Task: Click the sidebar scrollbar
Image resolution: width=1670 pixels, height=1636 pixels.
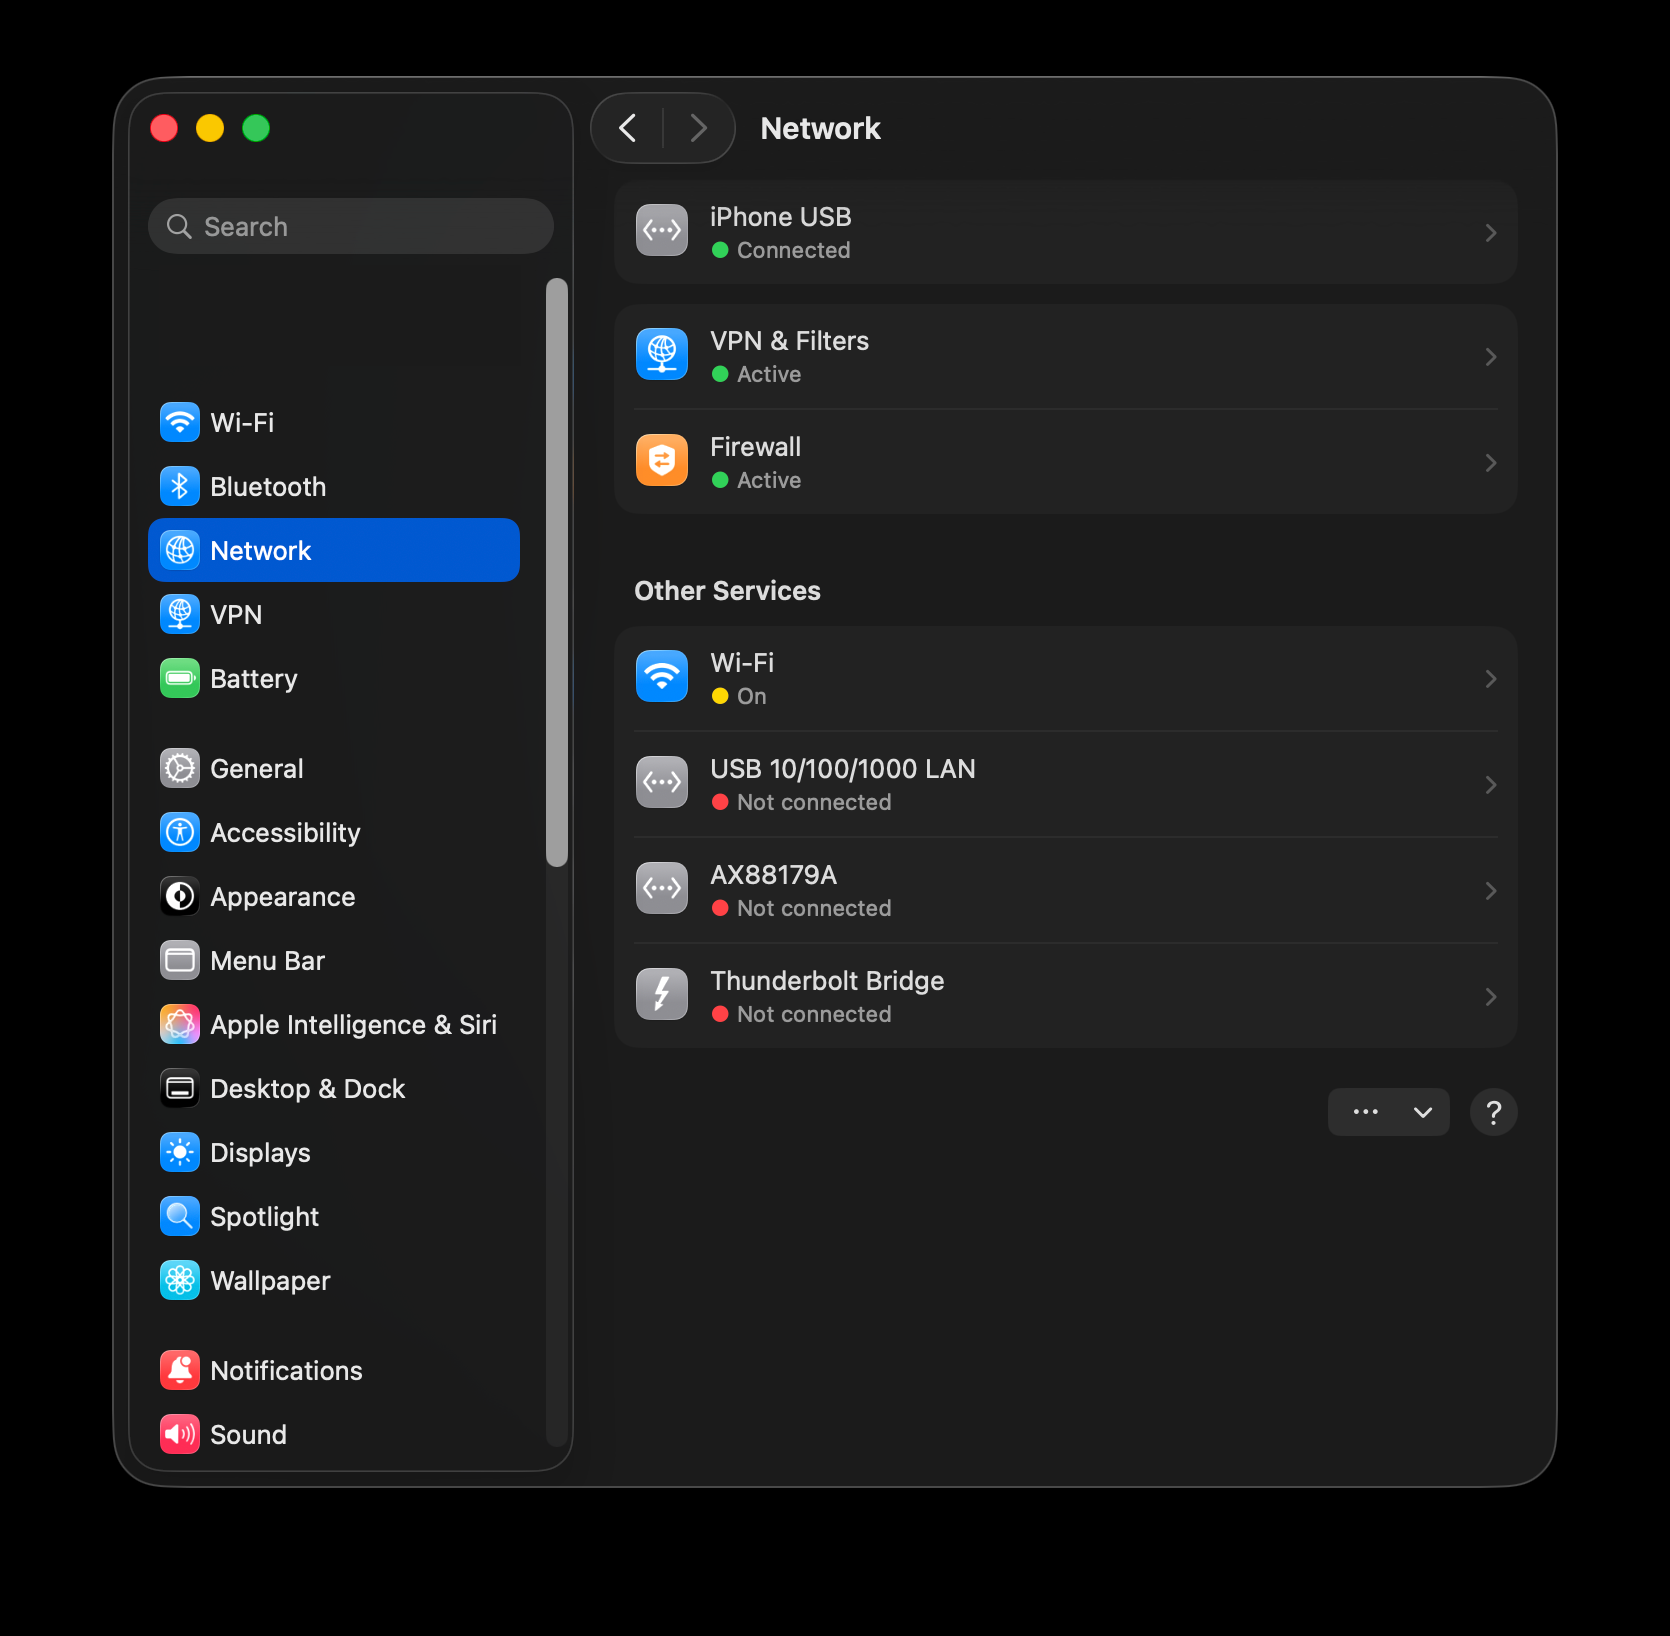Action: pos(557,570)
